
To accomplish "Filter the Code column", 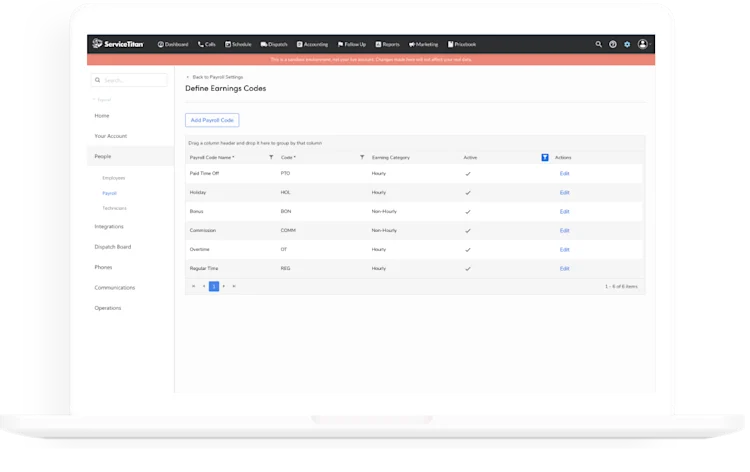I will point(362,157).
